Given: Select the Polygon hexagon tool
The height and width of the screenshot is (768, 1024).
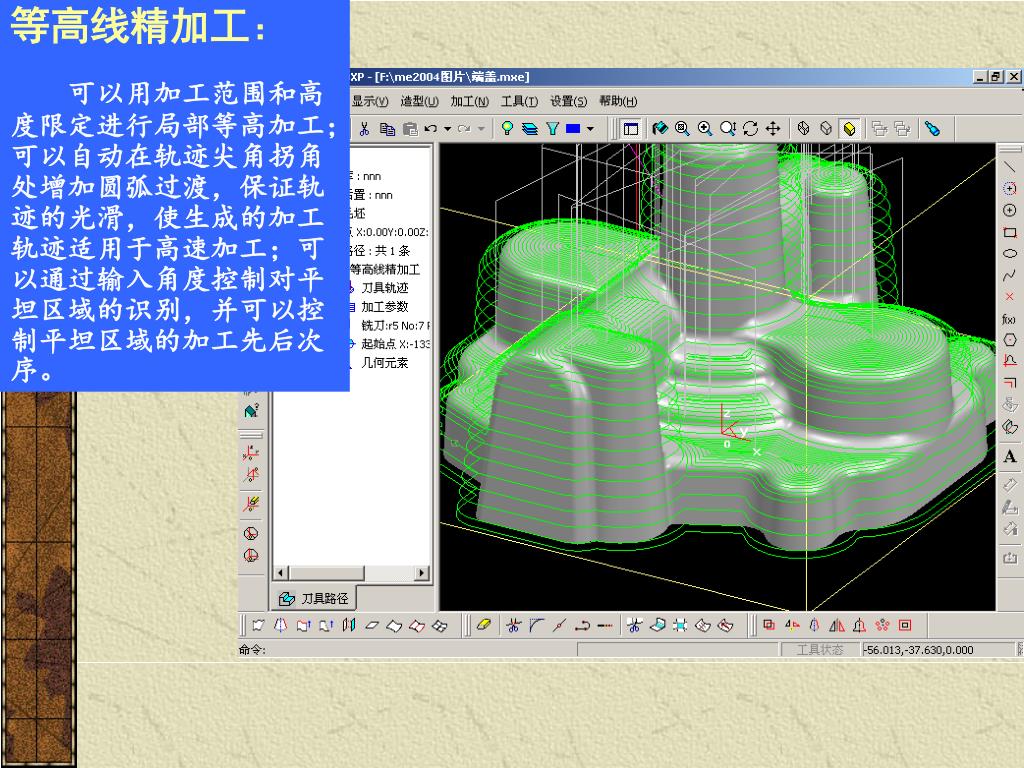Looking at the screenshot, I should tap(1010, 340).
